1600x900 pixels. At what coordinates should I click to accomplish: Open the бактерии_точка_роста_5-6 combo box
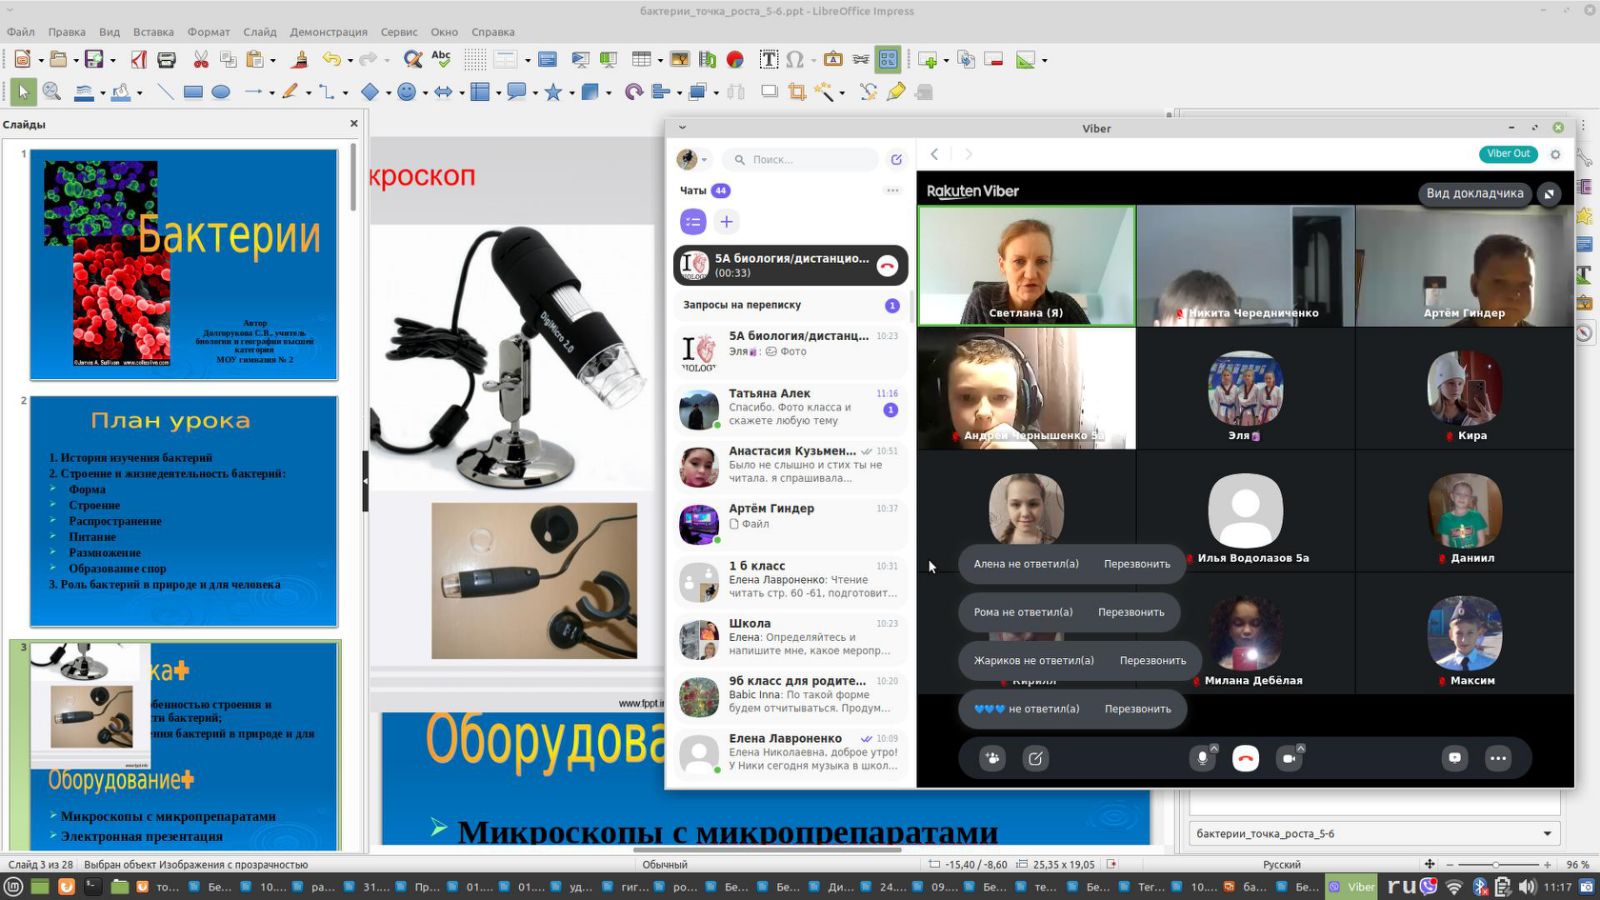click(1375, 833)
